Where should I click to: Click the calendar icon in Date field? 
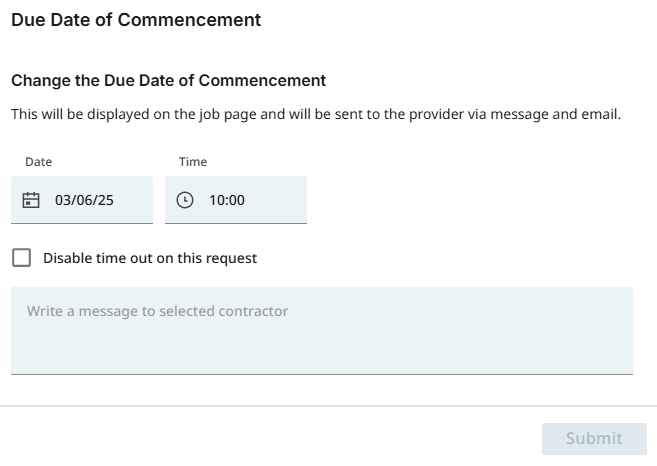[31, 200]
